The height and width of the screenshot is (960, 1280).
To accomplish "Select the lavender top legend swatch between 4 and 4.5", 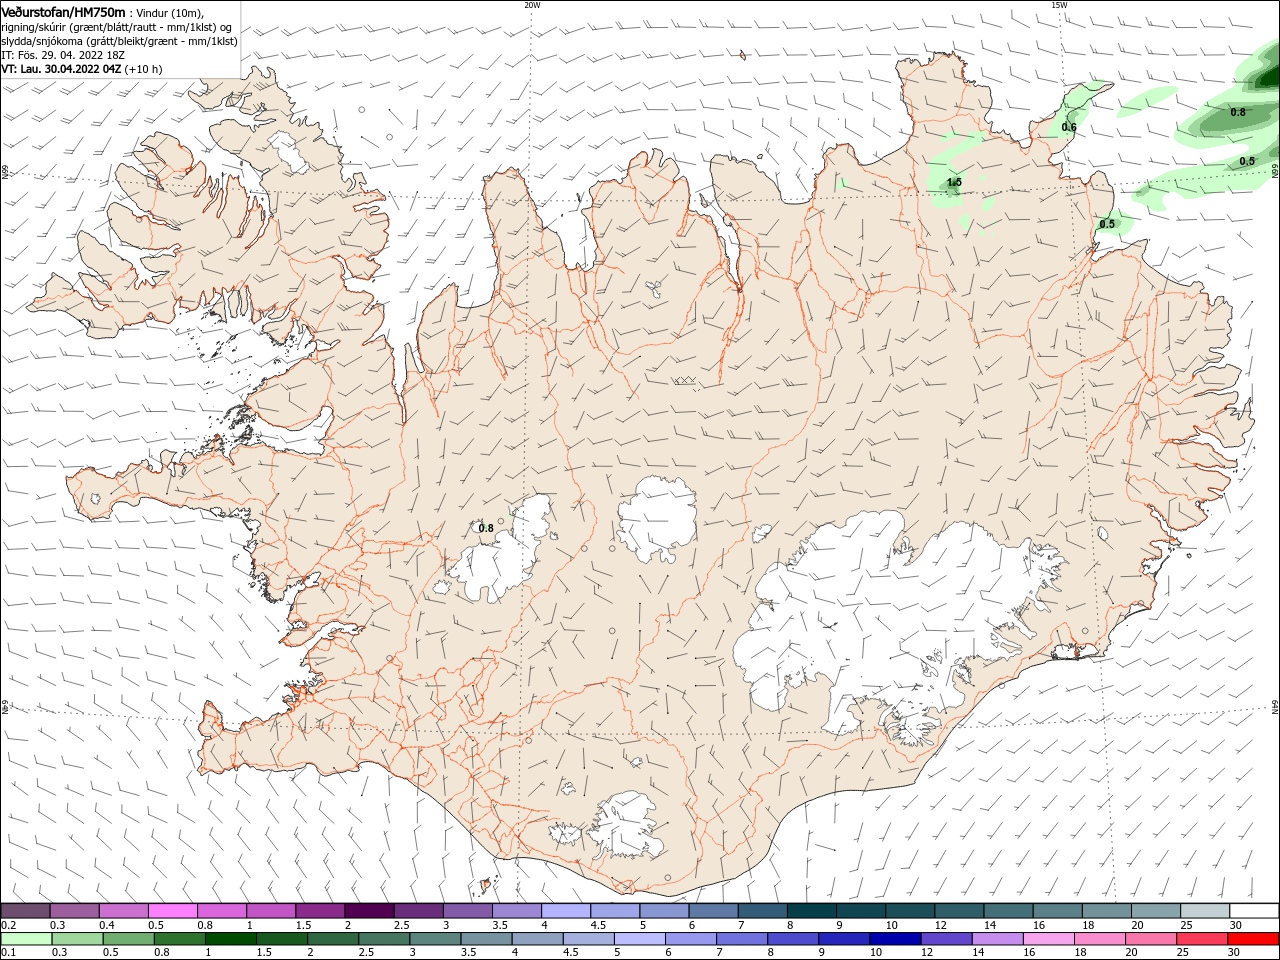I will [566, 910].
